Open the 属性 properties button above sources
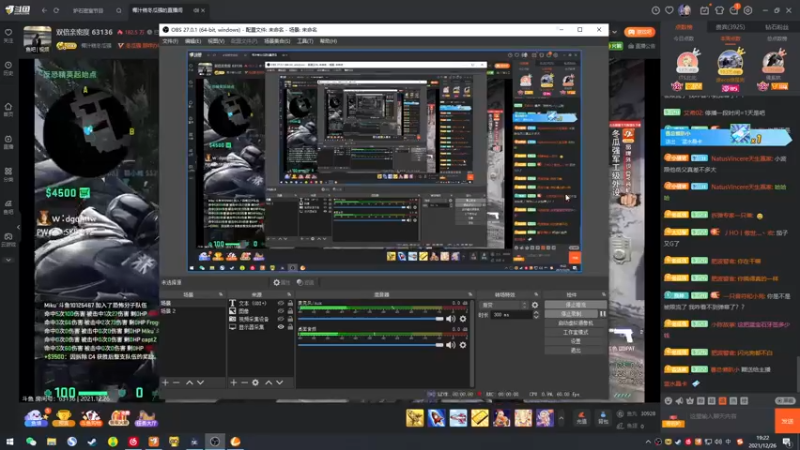The image size is (800, 450). (x=281, y=282)
